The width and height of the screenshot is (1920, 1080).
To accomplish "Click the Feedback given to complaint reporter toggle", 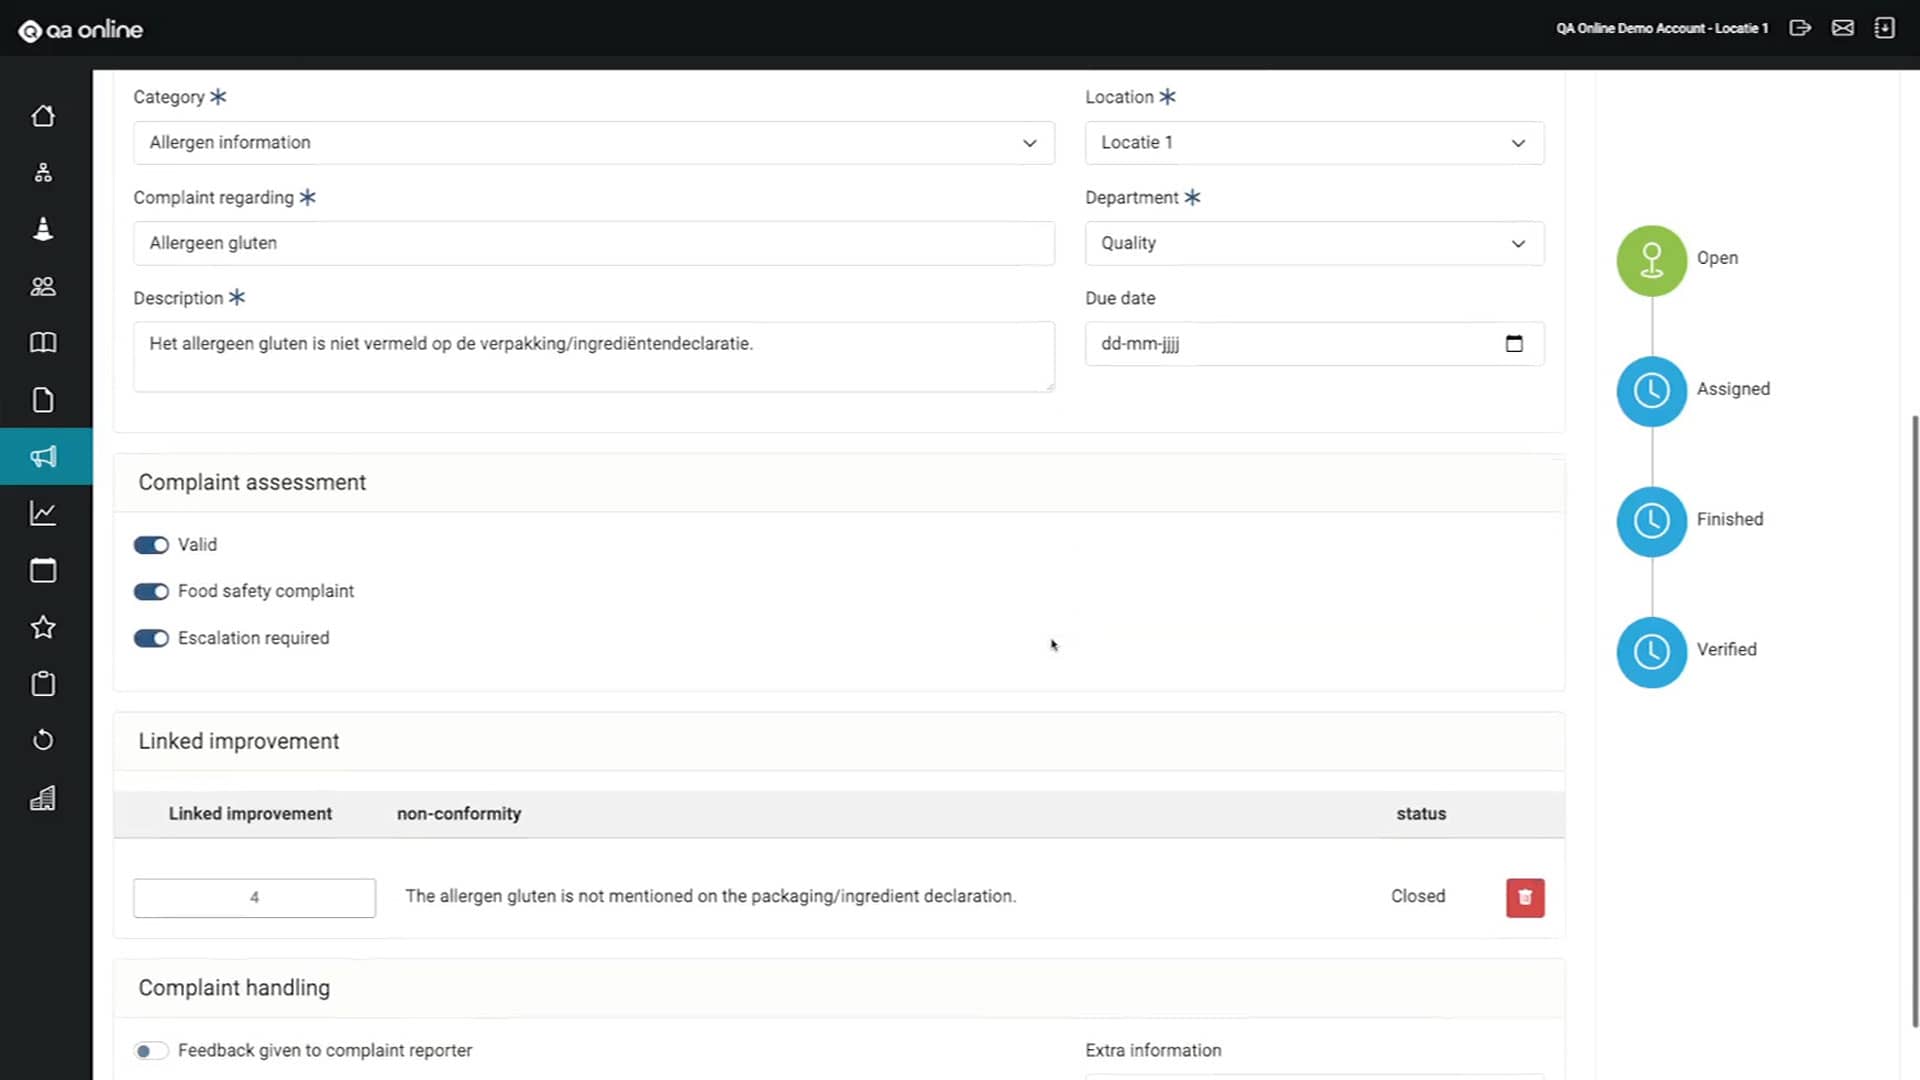I will (x=149, y=1050).
